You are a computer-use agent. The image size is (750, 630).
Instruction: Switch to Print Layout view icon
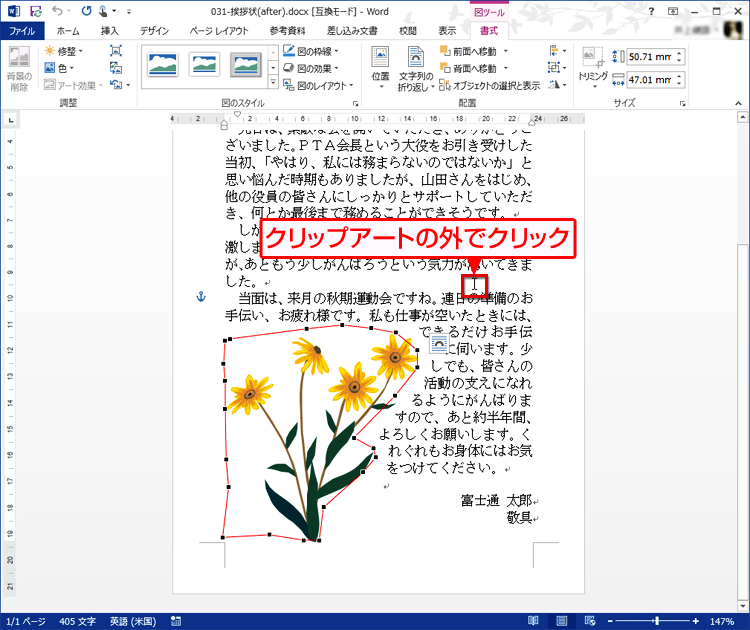[562, 621]
